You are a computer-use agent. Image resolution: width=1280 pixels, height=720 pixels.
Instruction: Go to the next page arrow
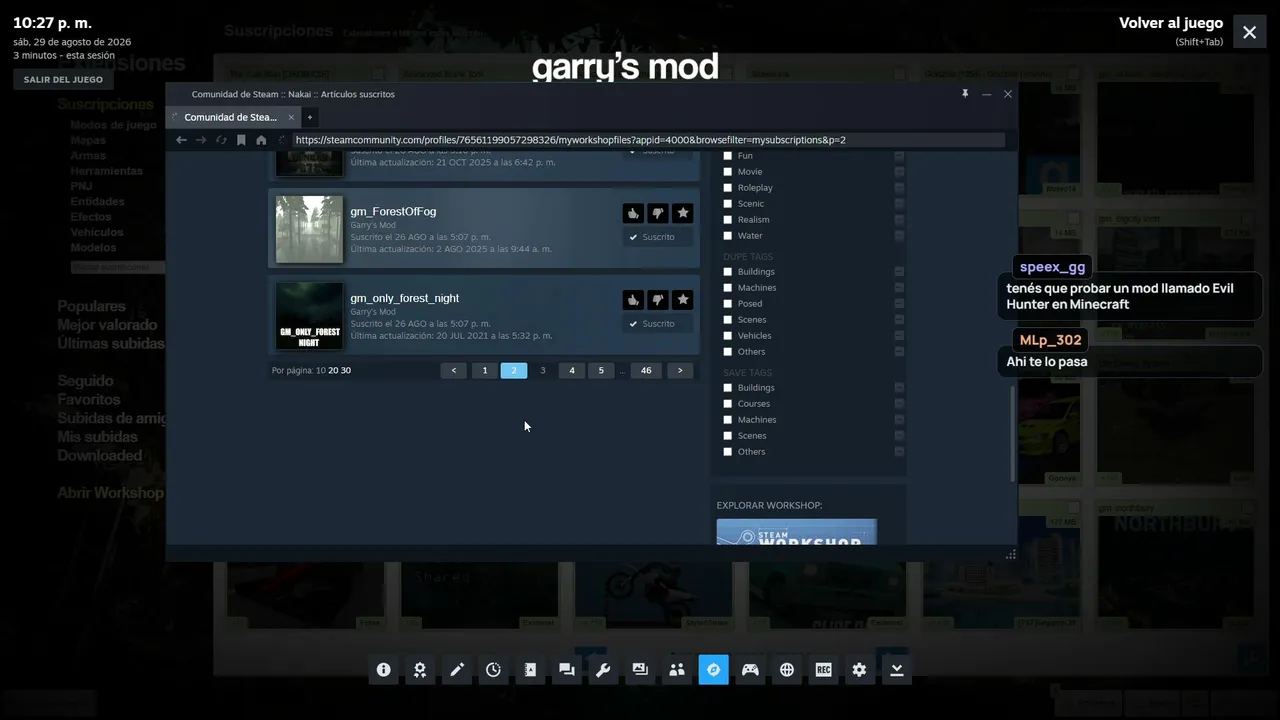click(x=680, y=370)
